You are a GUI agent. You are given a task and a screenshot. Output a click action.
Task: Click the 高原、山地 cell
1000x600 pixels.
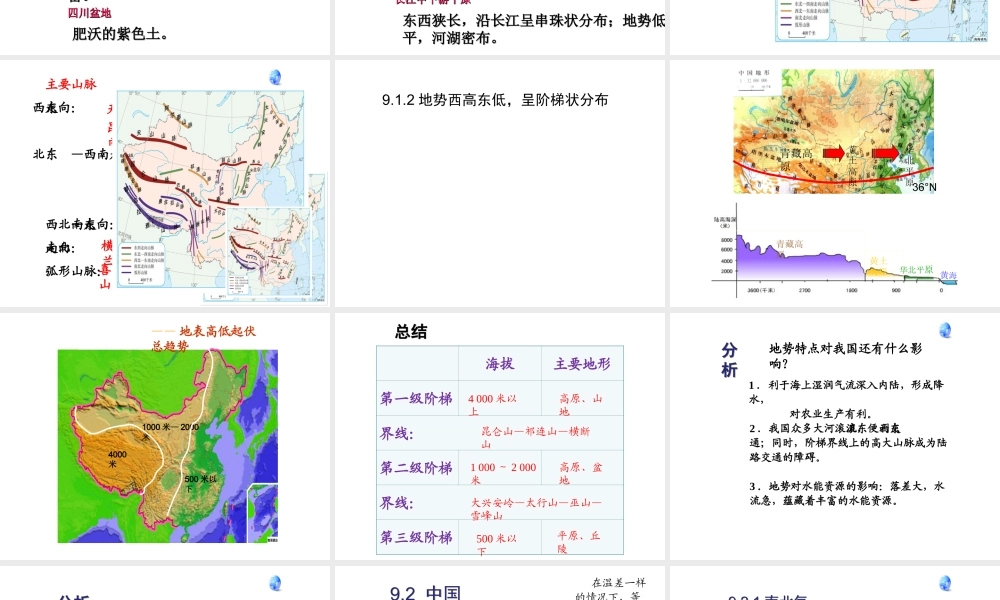click(581, 404)
